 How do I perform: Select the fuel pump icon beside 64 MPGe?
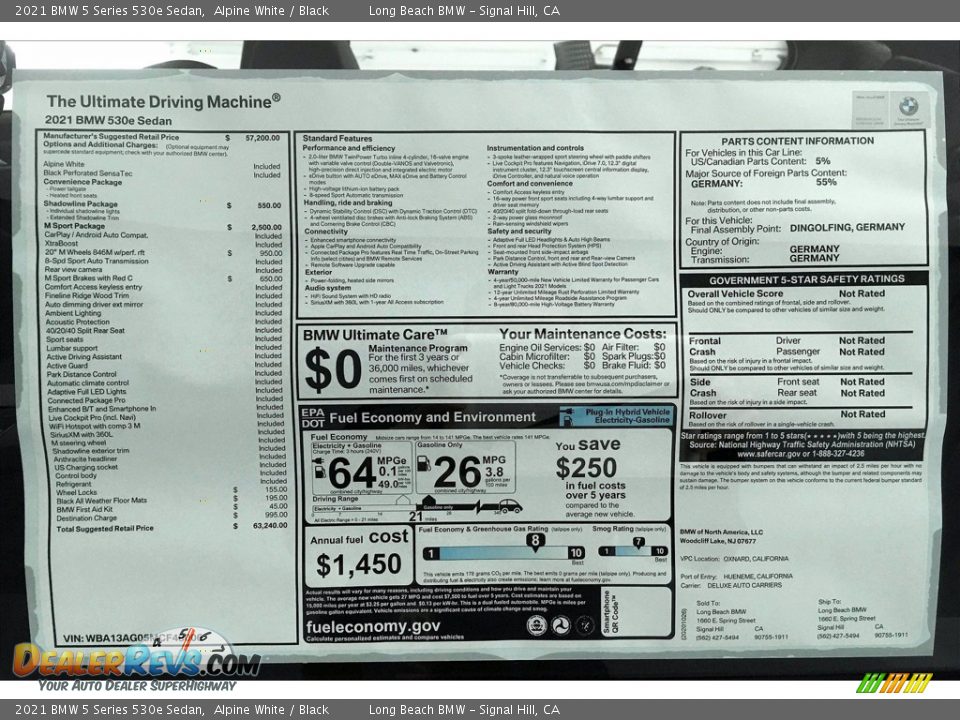(x=319, y=470)
